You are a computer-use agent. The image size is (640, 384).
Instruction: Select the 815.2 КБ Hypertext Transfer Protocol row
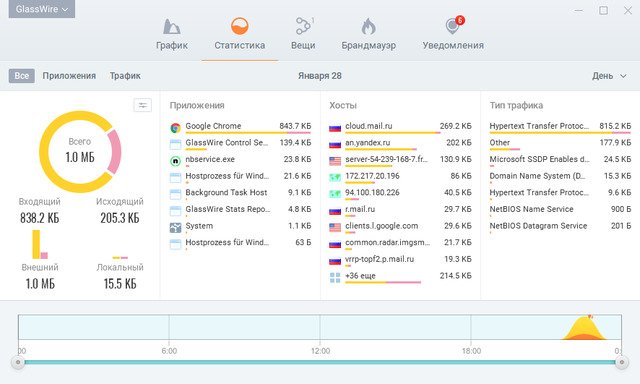[x=560, y=127]
